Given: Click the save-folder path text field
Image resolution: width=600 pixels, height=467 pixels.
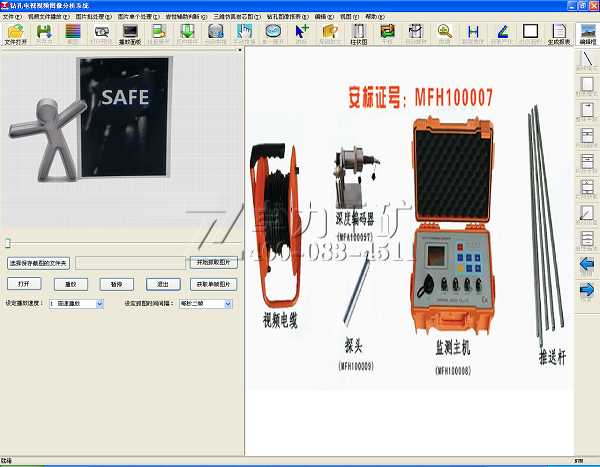Looking at the screenshot, I should (x=129, y=263).
